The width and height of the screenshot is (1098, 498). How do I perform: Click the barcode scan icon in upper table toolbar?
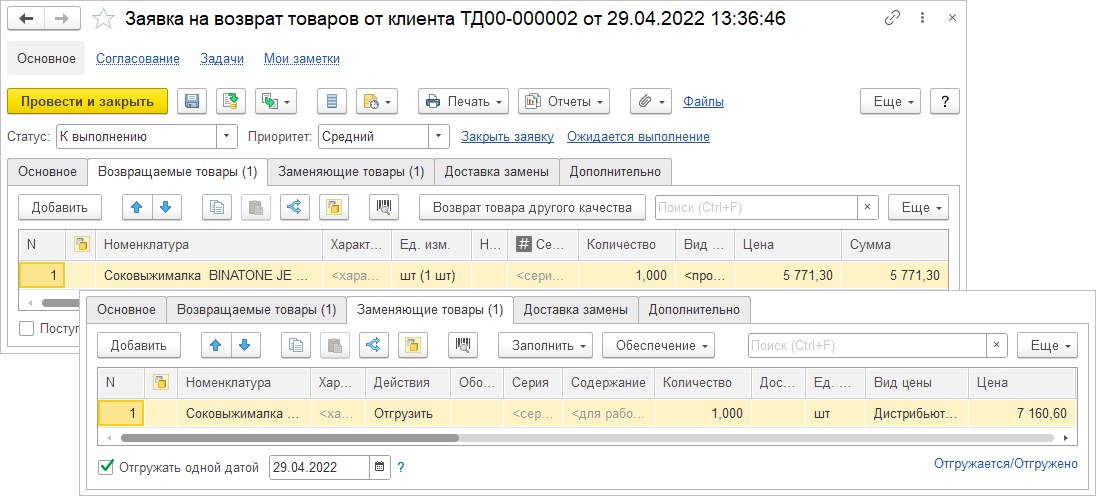tap(383, 207)
